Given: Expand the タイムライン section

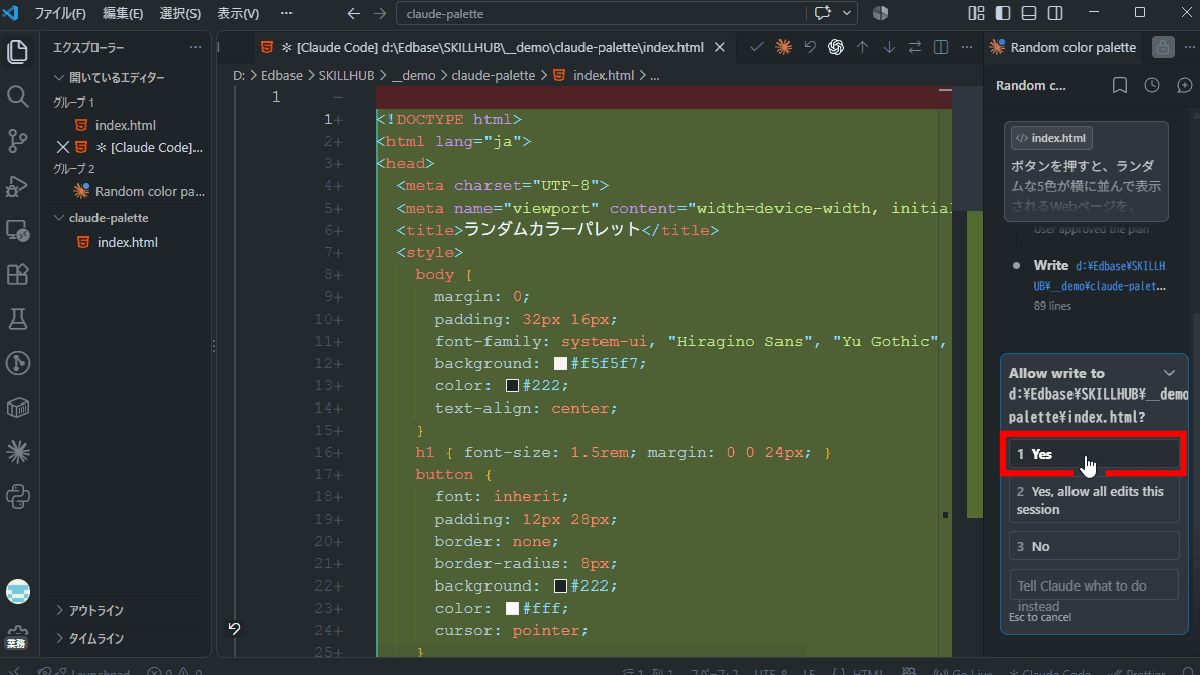Looking at the screenshot, I should click(x=96, y=638).
